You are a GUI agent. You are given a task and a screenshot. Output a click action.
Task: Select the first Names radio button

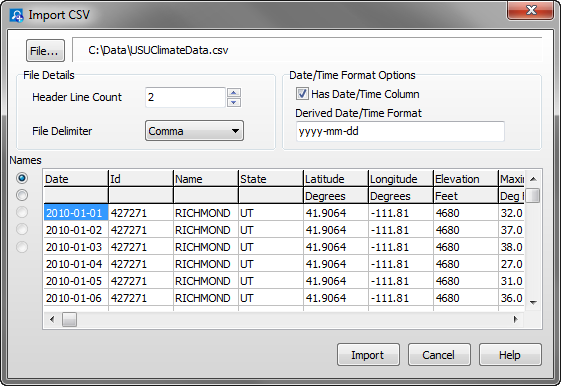coord(22,178)
